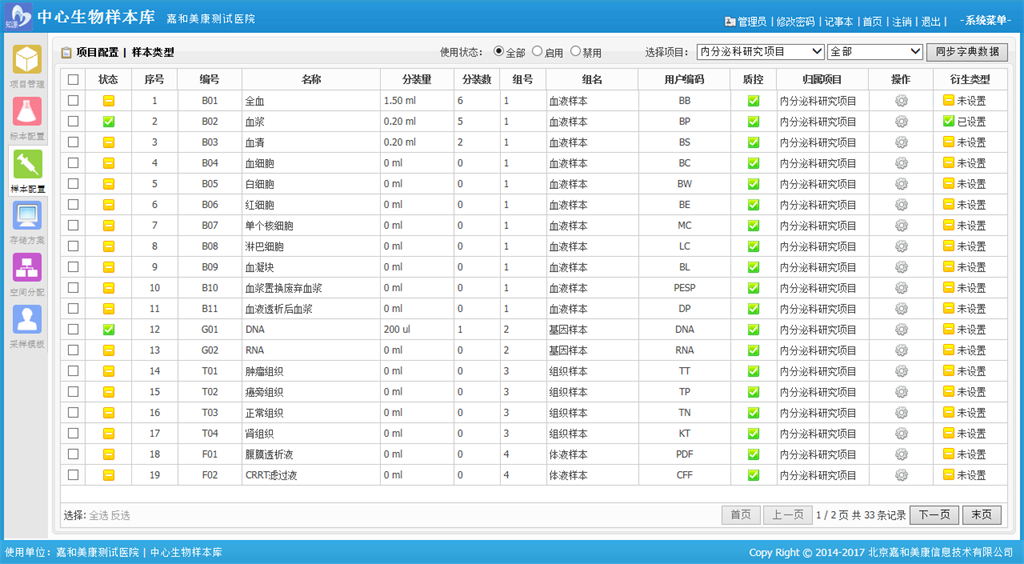Go to next page with 下一页

(933, 515)
